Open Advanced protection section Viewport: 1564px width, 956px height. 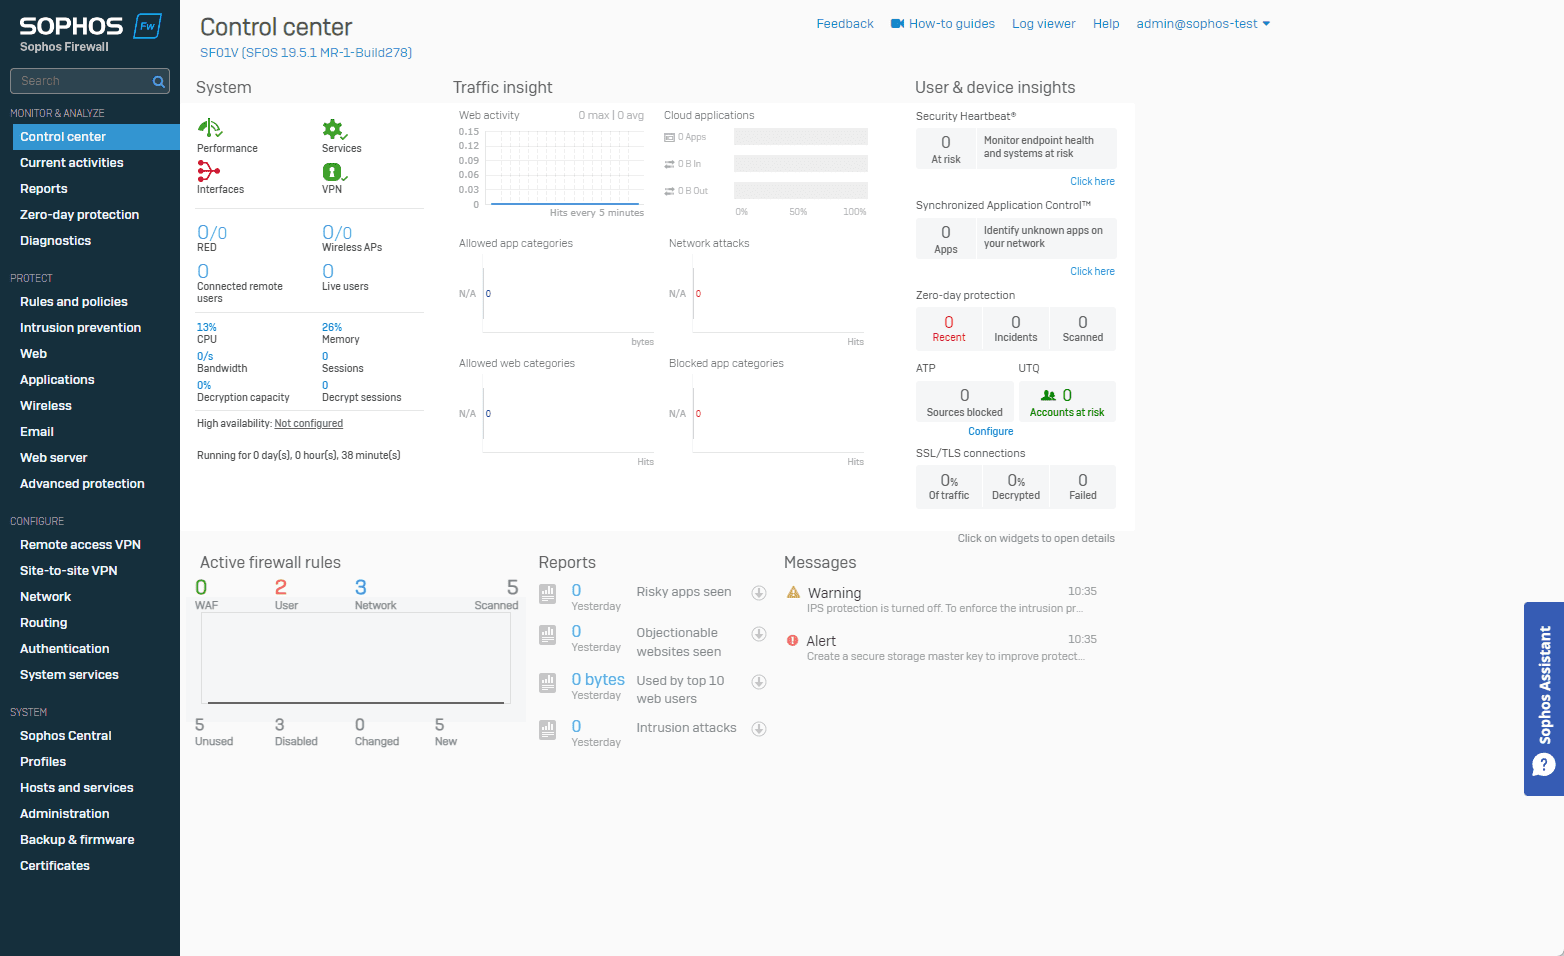83,484
